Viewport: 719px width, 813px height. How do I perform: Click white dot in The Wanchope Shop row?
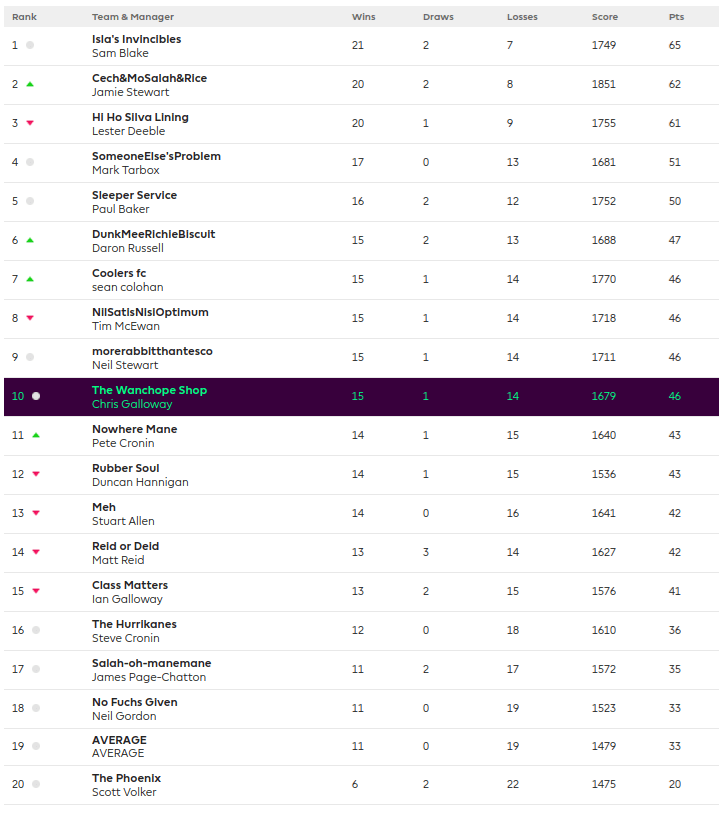point(36,396)
